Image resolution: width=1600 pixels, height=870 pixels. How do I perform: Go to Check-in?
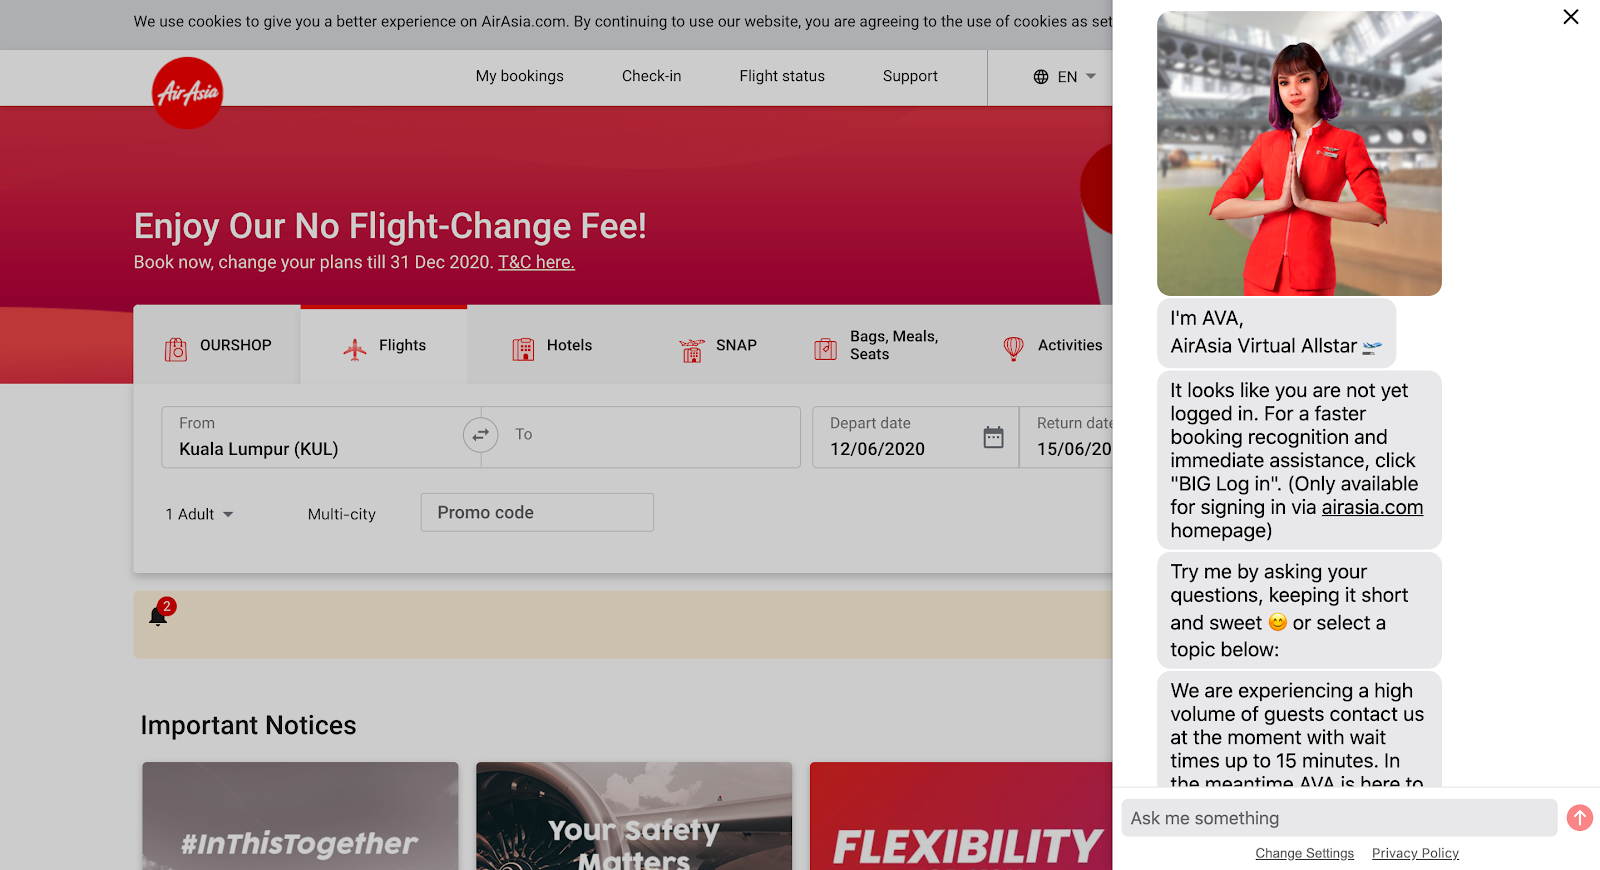[651, 76]
